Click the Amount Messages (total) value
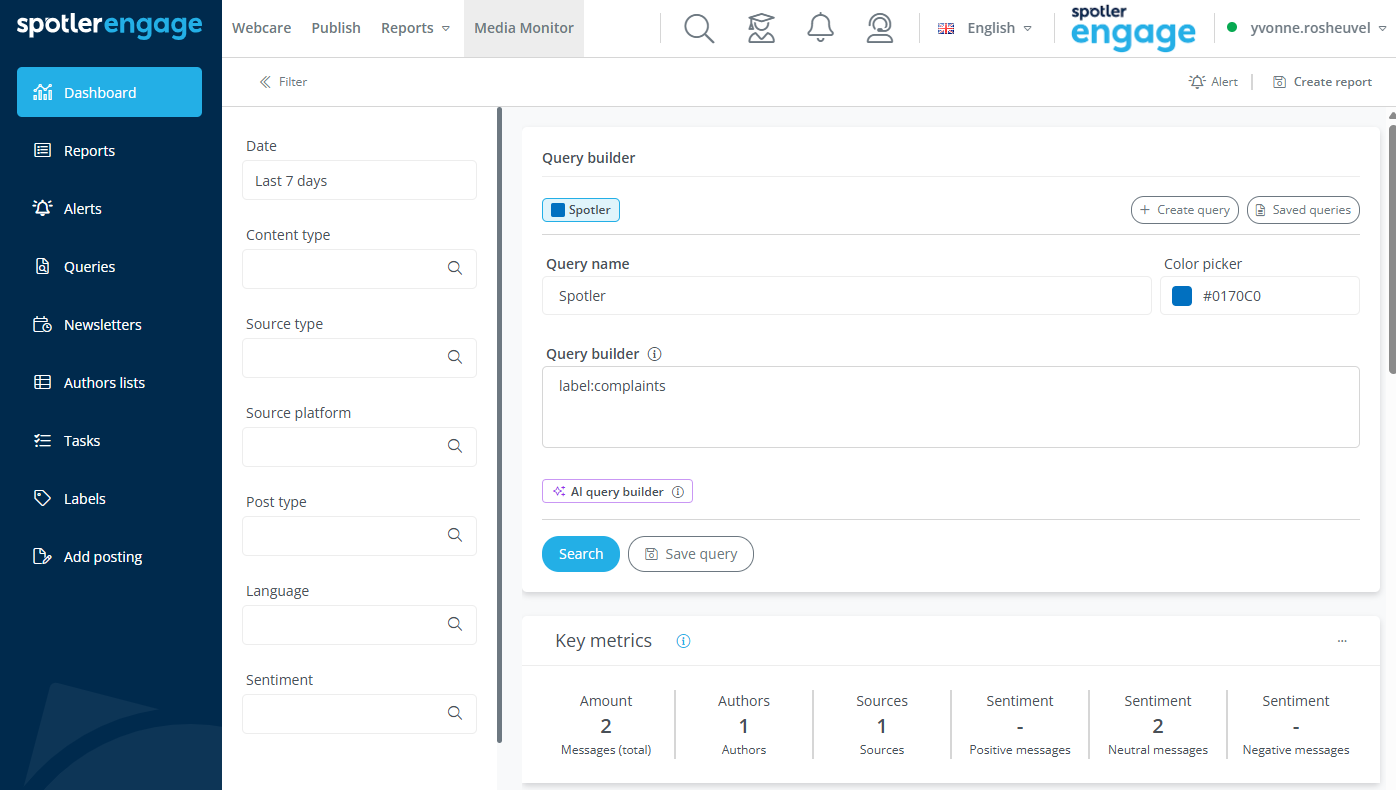The height and width of the screenshot is (790, 1396). point(606,726)
